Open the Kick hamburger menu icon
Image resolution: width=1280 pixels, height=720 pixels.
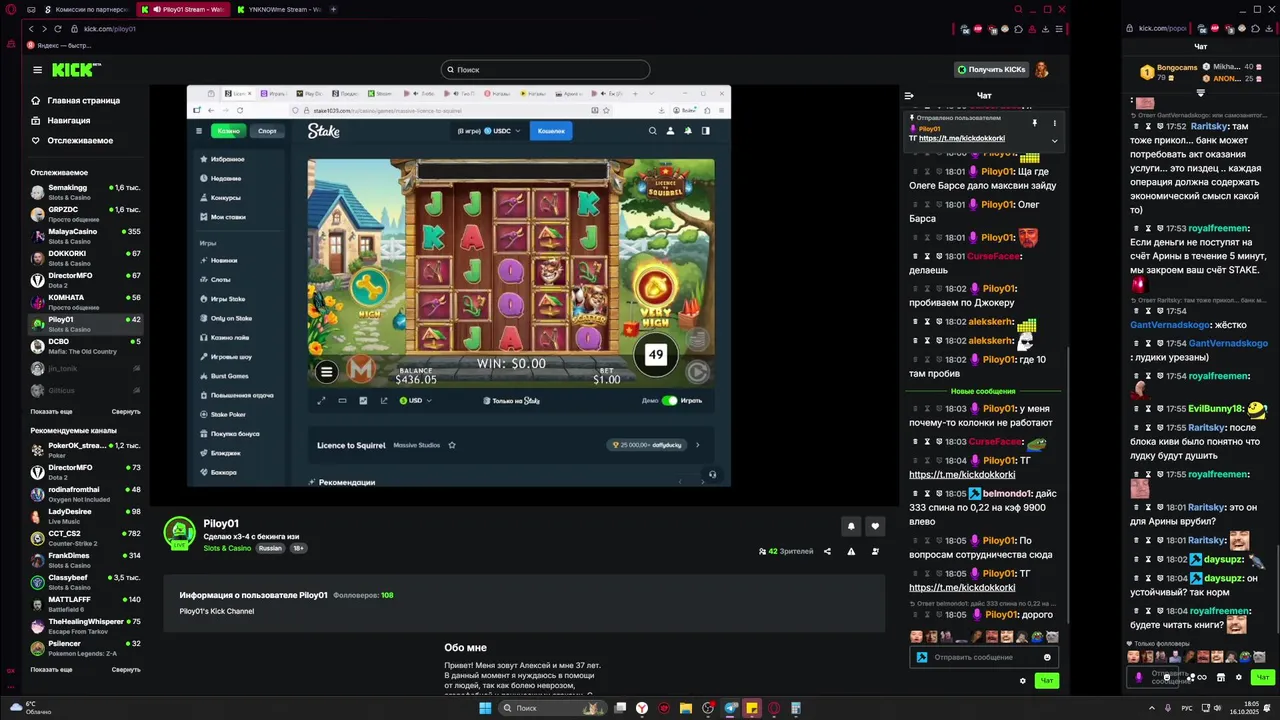[37, 70]
